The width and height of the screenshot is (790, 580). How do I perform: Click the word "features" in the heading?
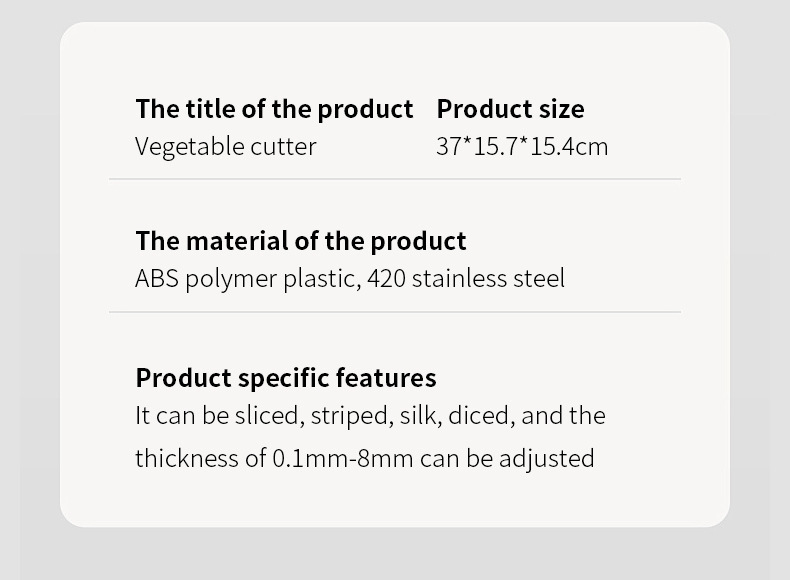click(x=386, y=378)
